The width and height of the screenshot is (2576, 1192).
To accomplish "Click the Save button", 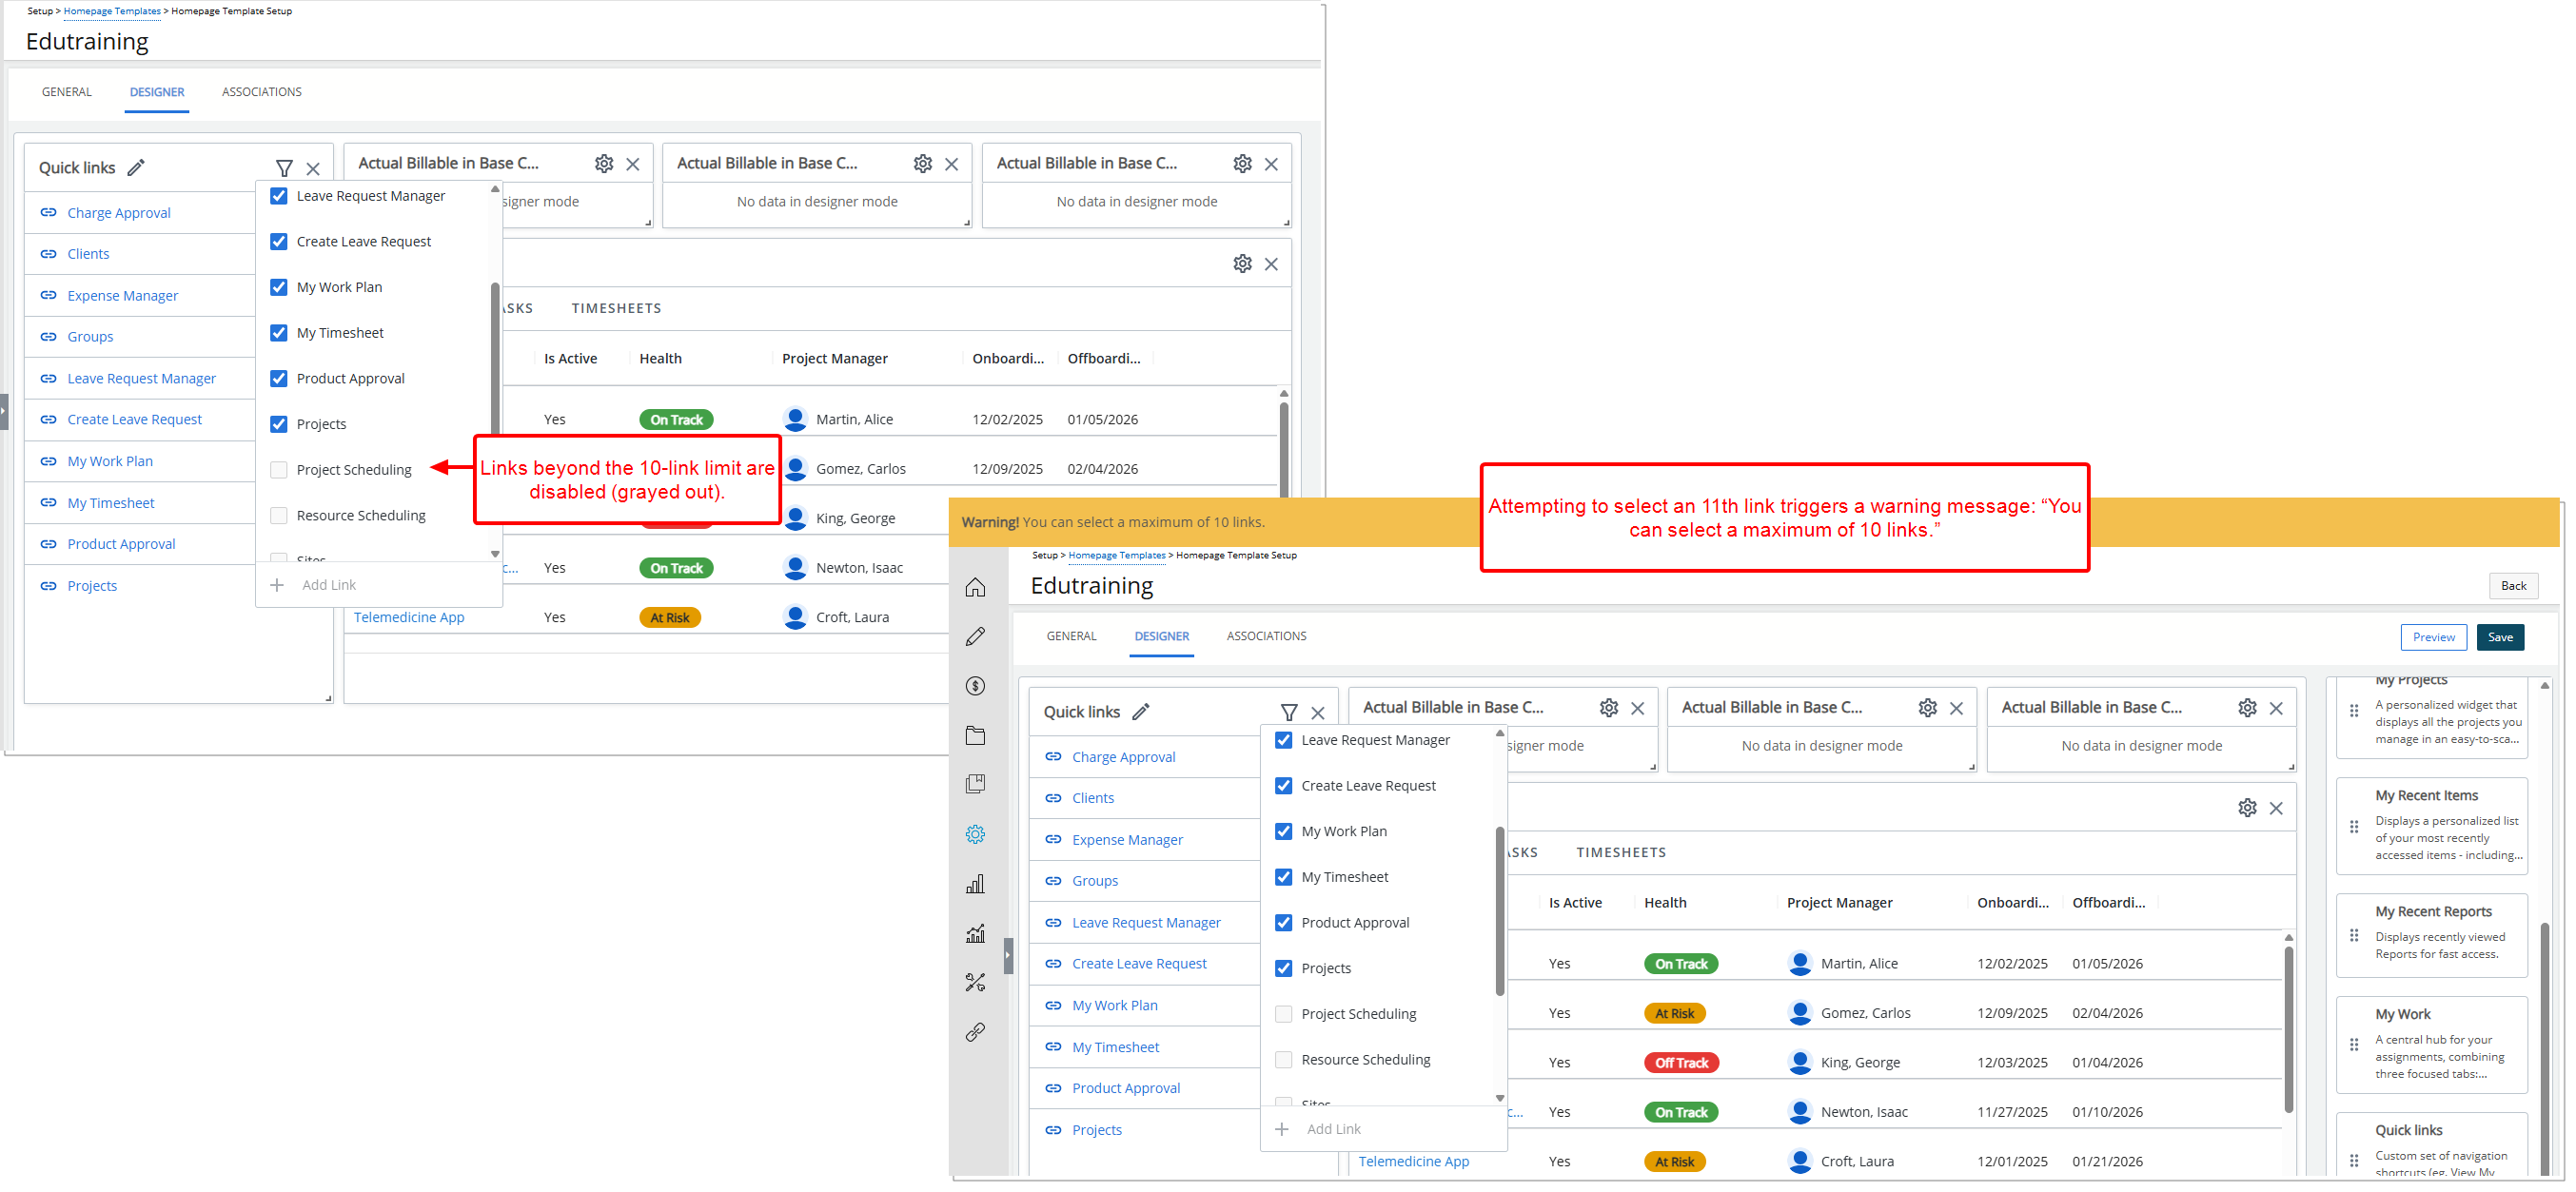I will point(2499,637).
